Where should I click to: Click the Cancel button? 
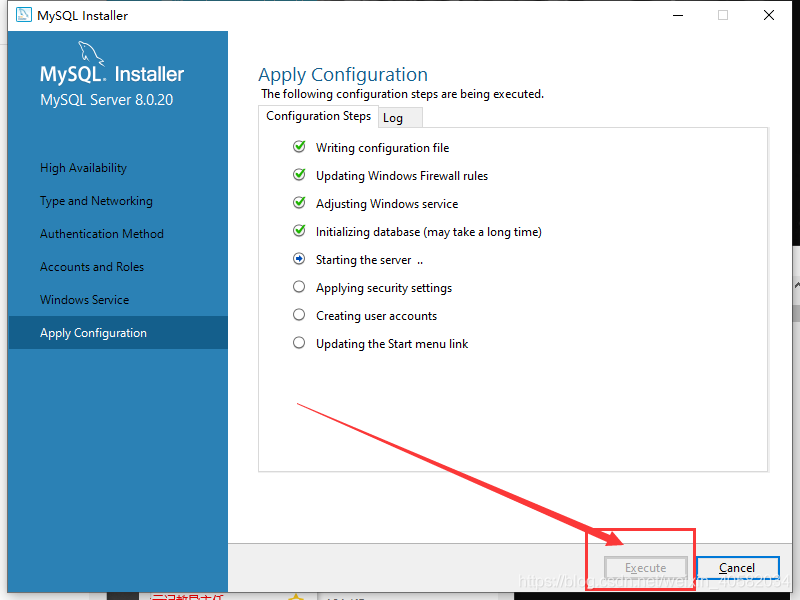click(737, 568)
